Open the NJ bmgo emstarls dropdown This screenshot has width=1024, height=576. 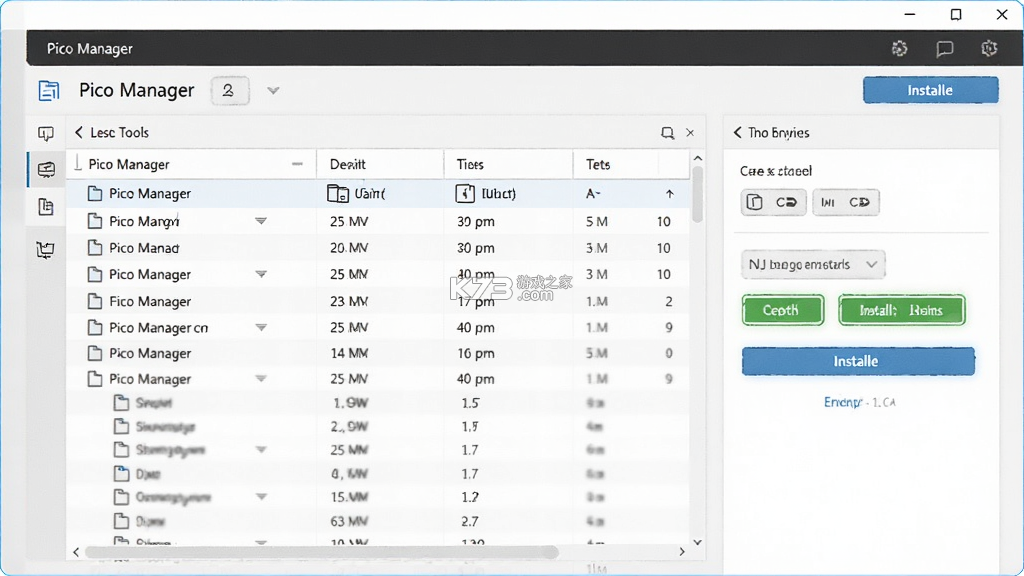pyautogui.click(x=813, y=264)
